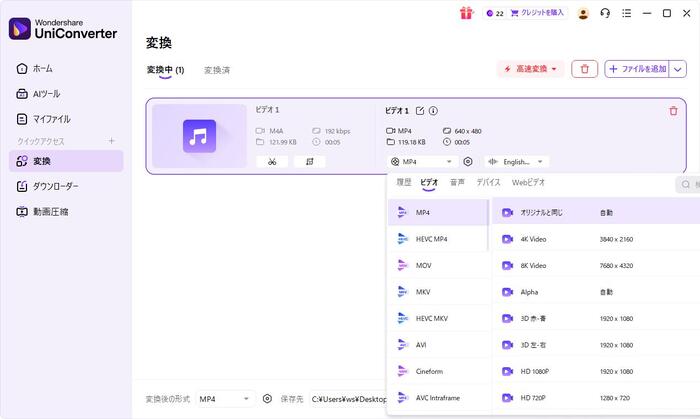Choose MP4 in format list
The image size is (700, 419).
(x=438, y=212)
